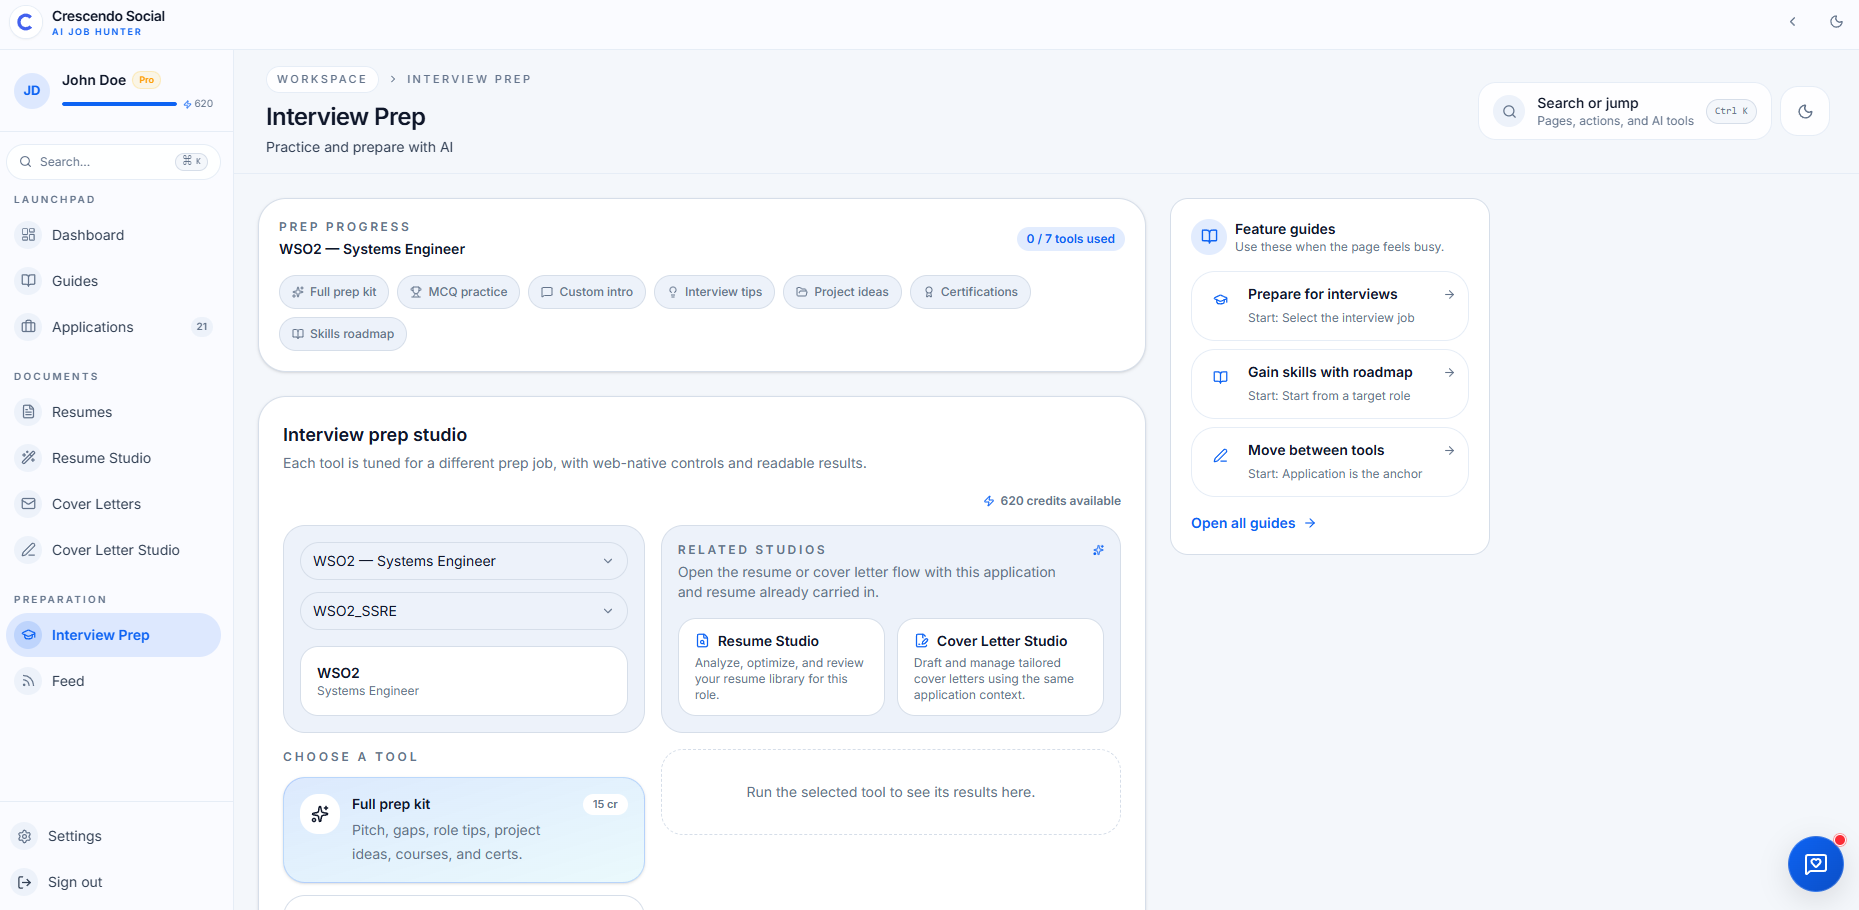
Task: Click the magnifier icon in Search or jump
Action: point(1510,111)
